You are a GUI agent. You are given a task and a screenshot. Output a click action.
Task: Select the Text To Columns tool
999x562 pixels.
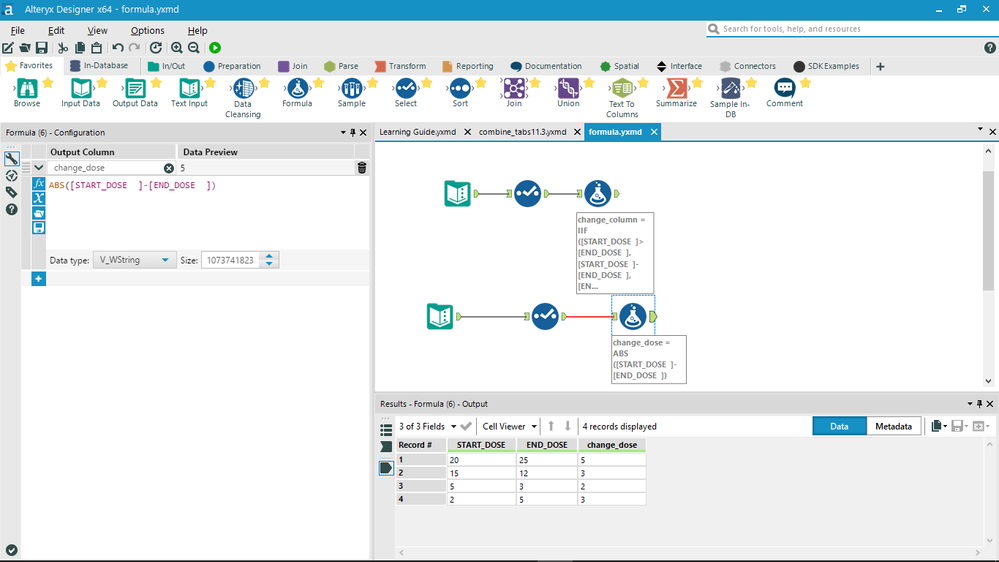coord(622,97)
